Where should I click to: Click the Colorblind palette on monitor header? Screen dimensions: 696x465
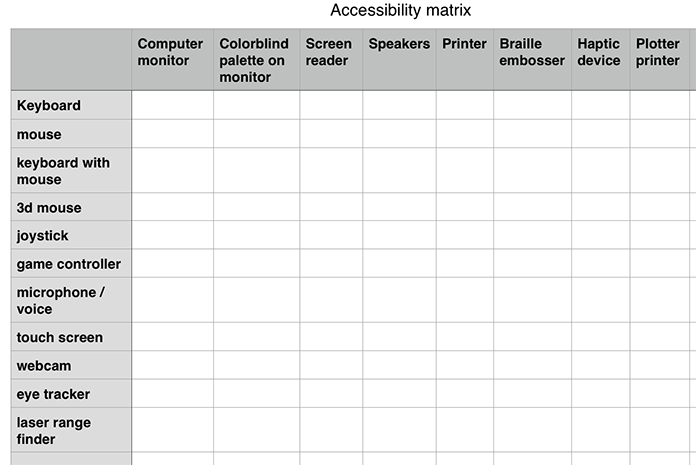(x=257, y=60)
